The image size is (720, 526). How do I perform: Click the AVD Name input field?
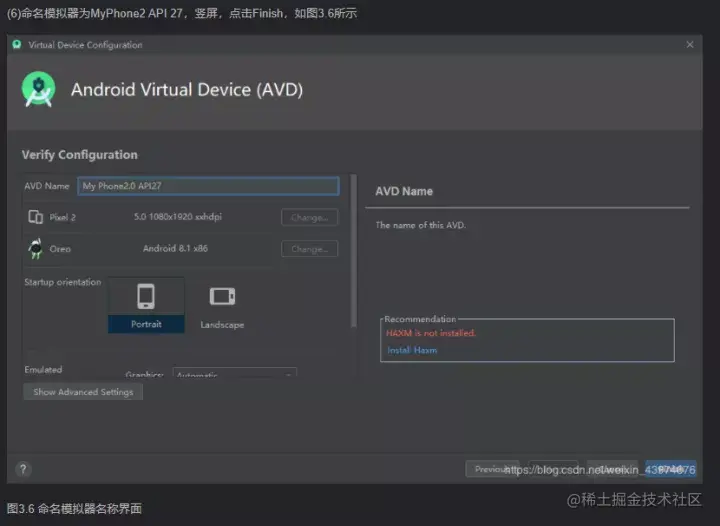[x=208, y=186]
